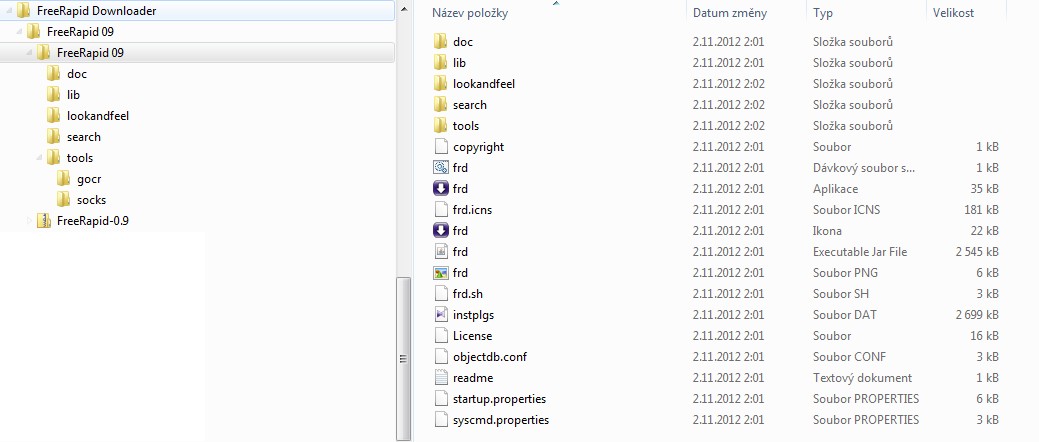Sort files by Datum změny column
The image size is (1039, 442).
pyautogui.click(x=730, y=13)
